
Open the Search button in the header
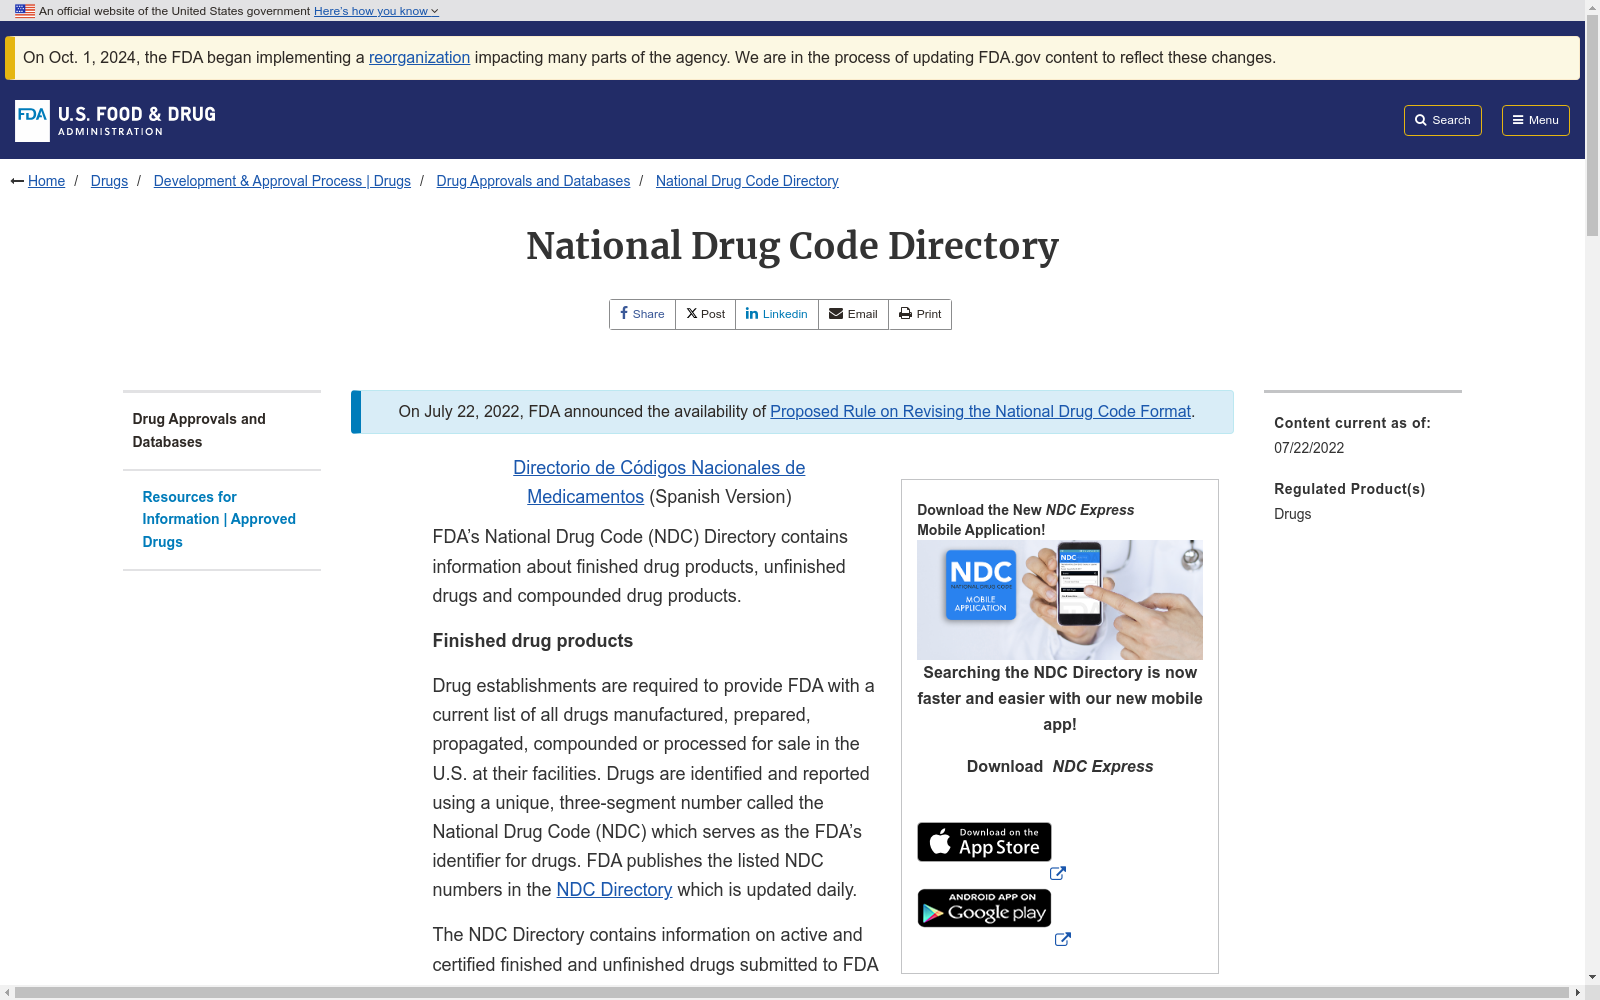coord(1442,120)
